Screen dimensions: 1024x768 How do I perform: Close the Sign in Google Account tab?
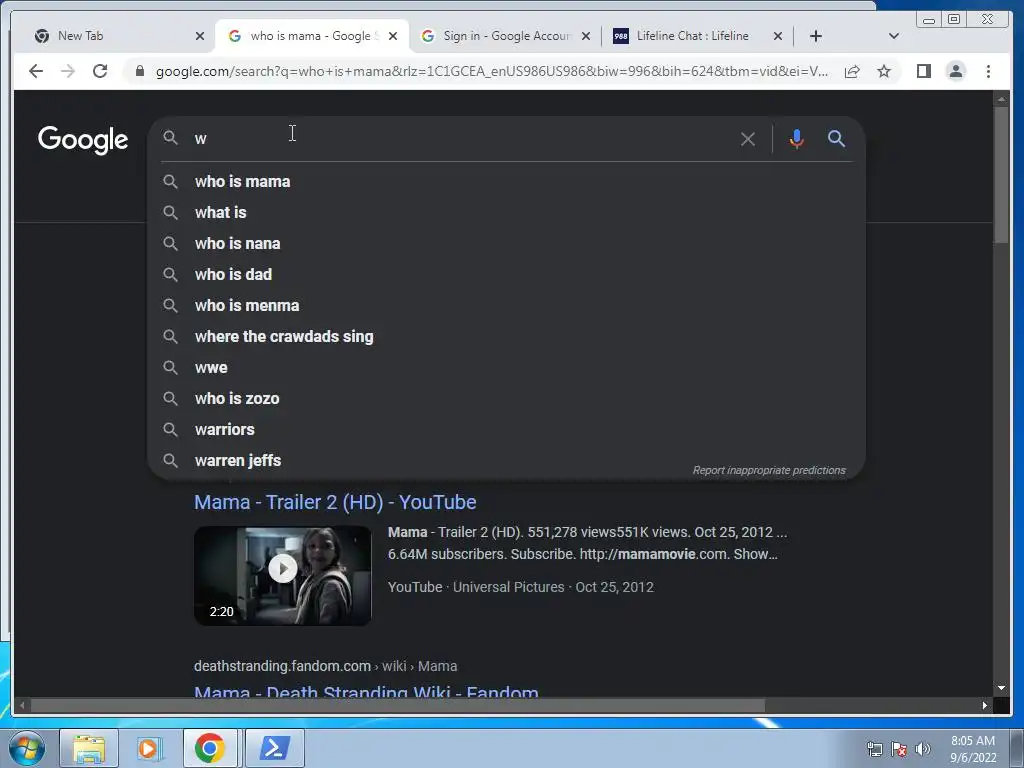point(586,36)
